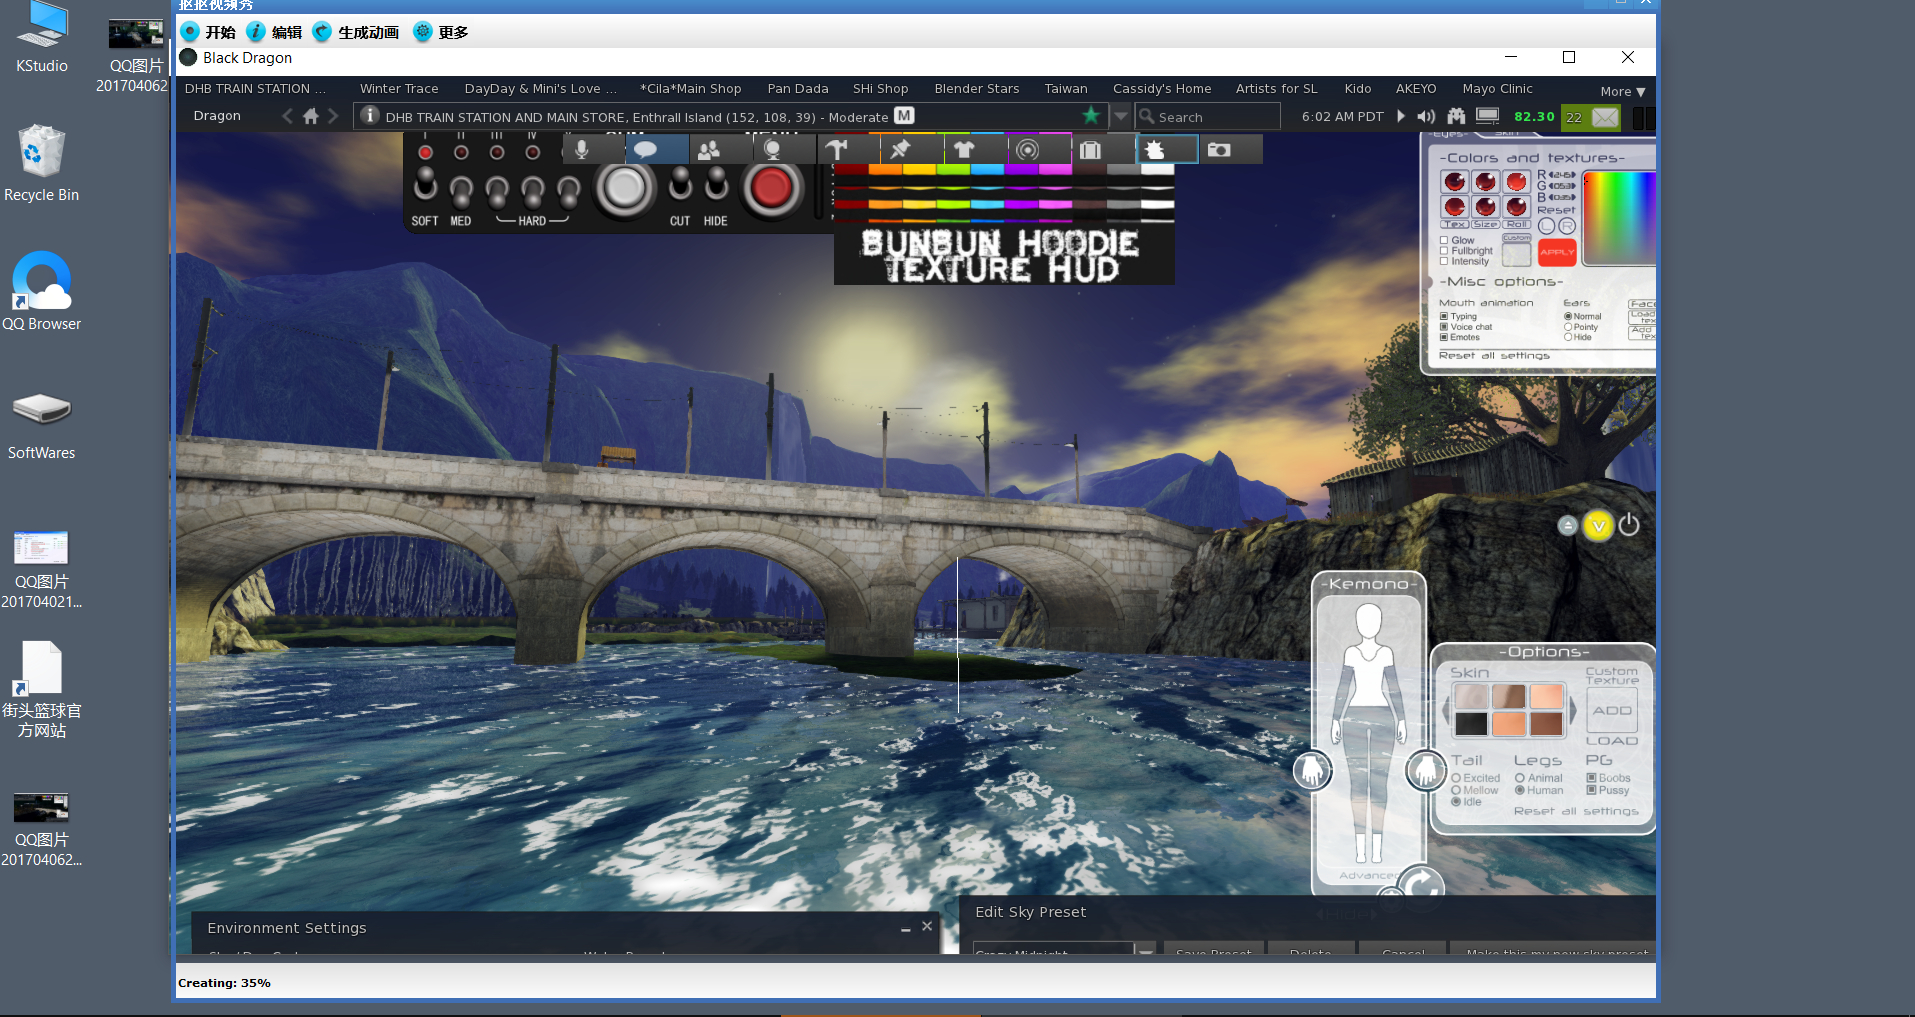Expand the More favorites dropdown
Viewport: 1915px width, 1017px height.
click(1622, 91)
